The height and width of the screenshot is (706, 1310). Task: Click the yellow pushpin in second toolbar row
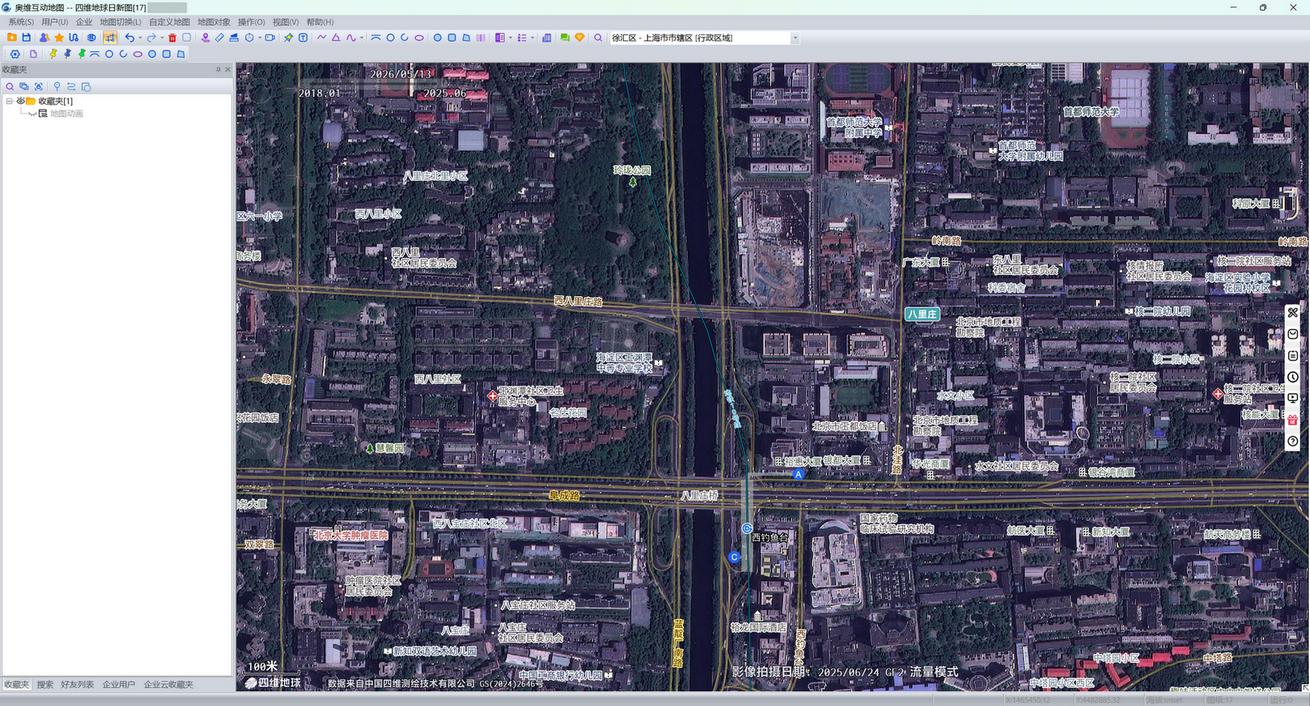coord(53,54)
